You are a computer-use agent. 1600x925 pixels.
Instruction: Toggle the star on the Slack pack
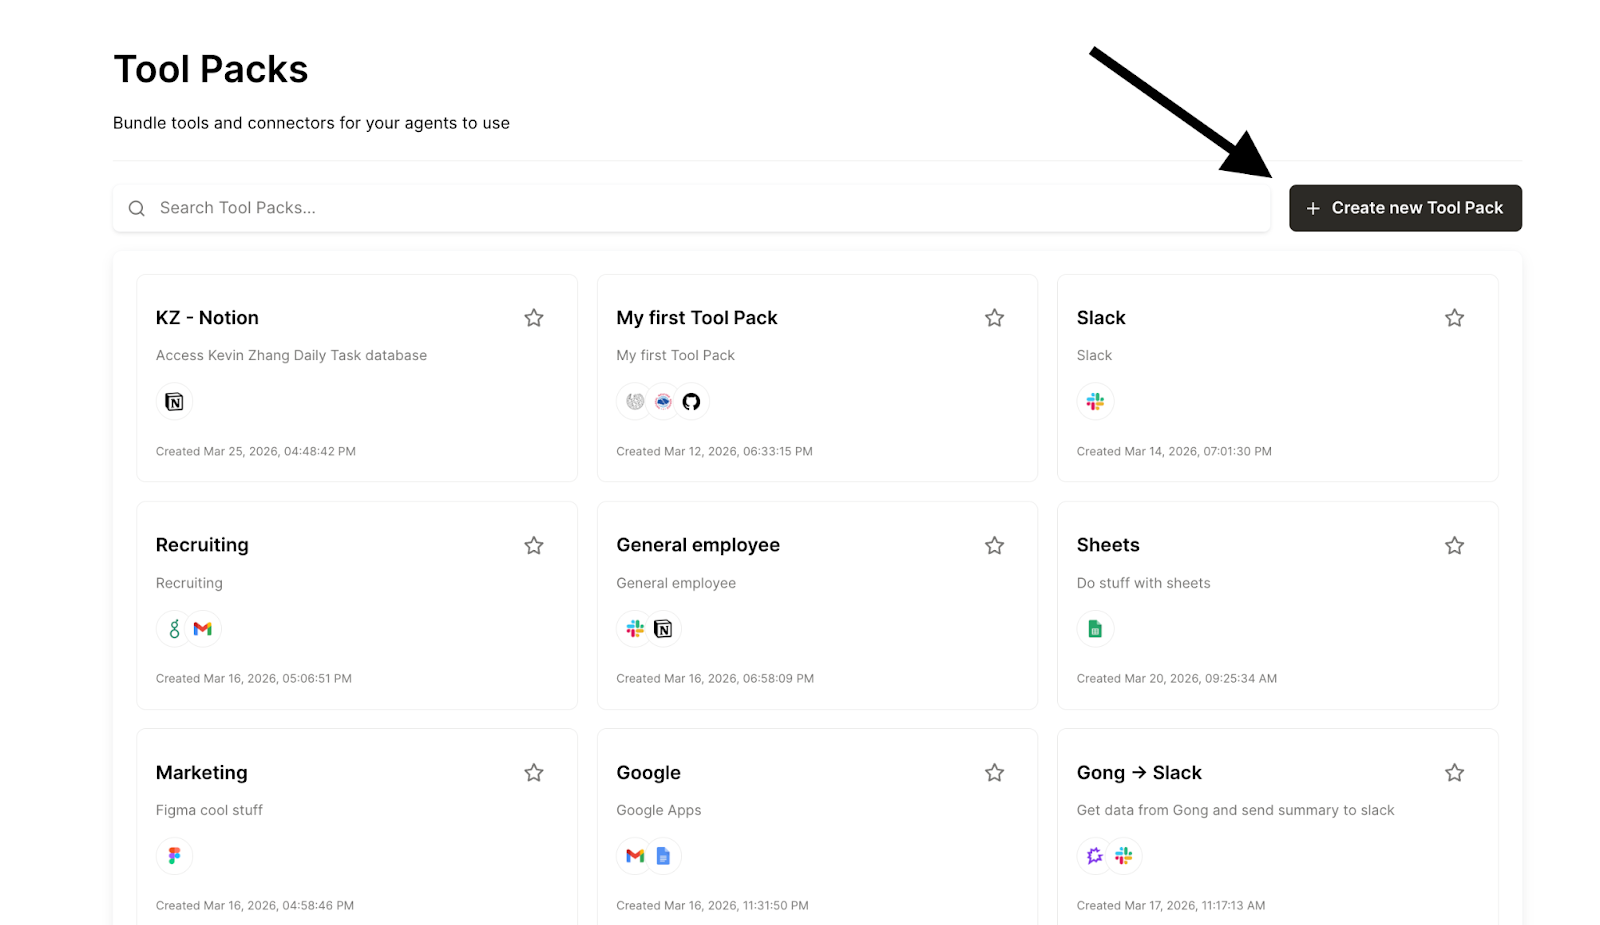1454,318
